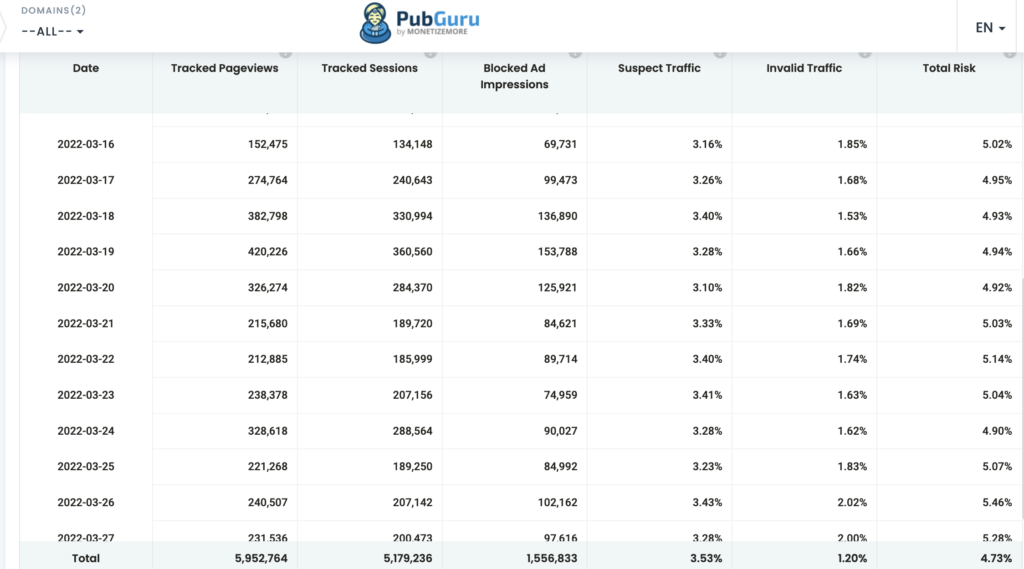
Task: Click the Total row pageviews 5,952,764
Action: 255,559
